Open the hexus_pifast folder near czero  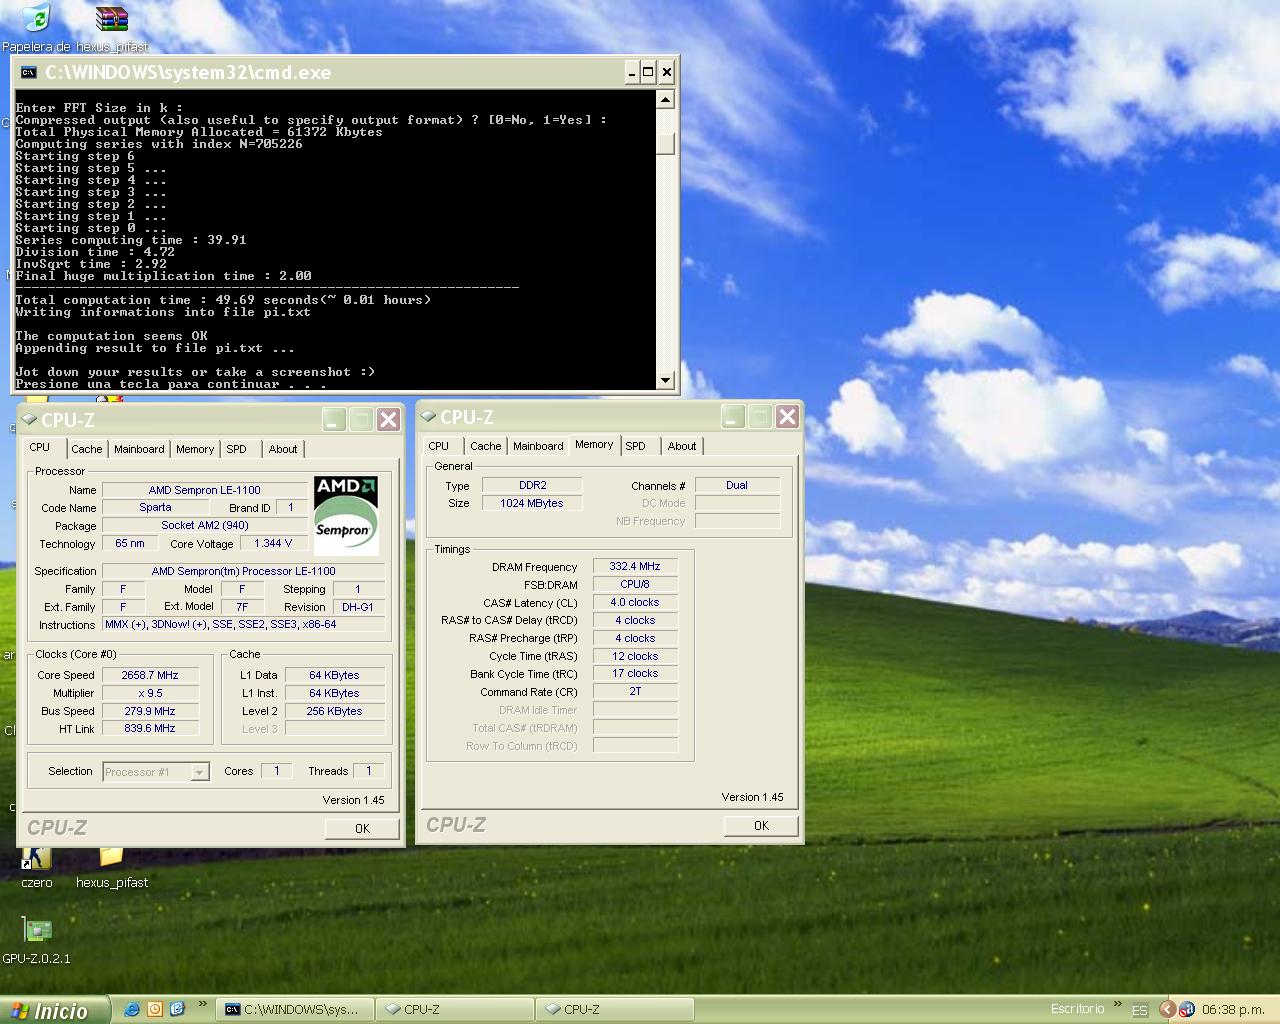(x=111, y=867)
